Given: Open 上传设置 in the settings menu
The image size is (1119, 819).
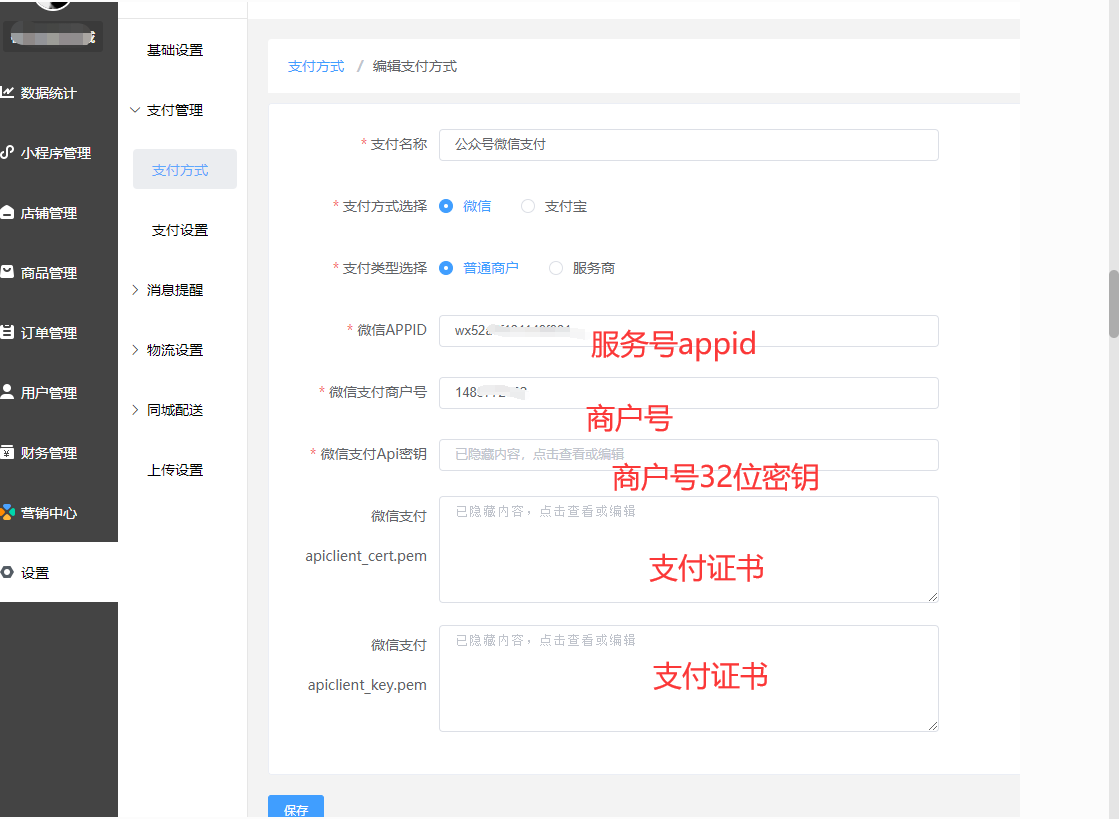Looking at the screenshot, I should pos(175,469).
